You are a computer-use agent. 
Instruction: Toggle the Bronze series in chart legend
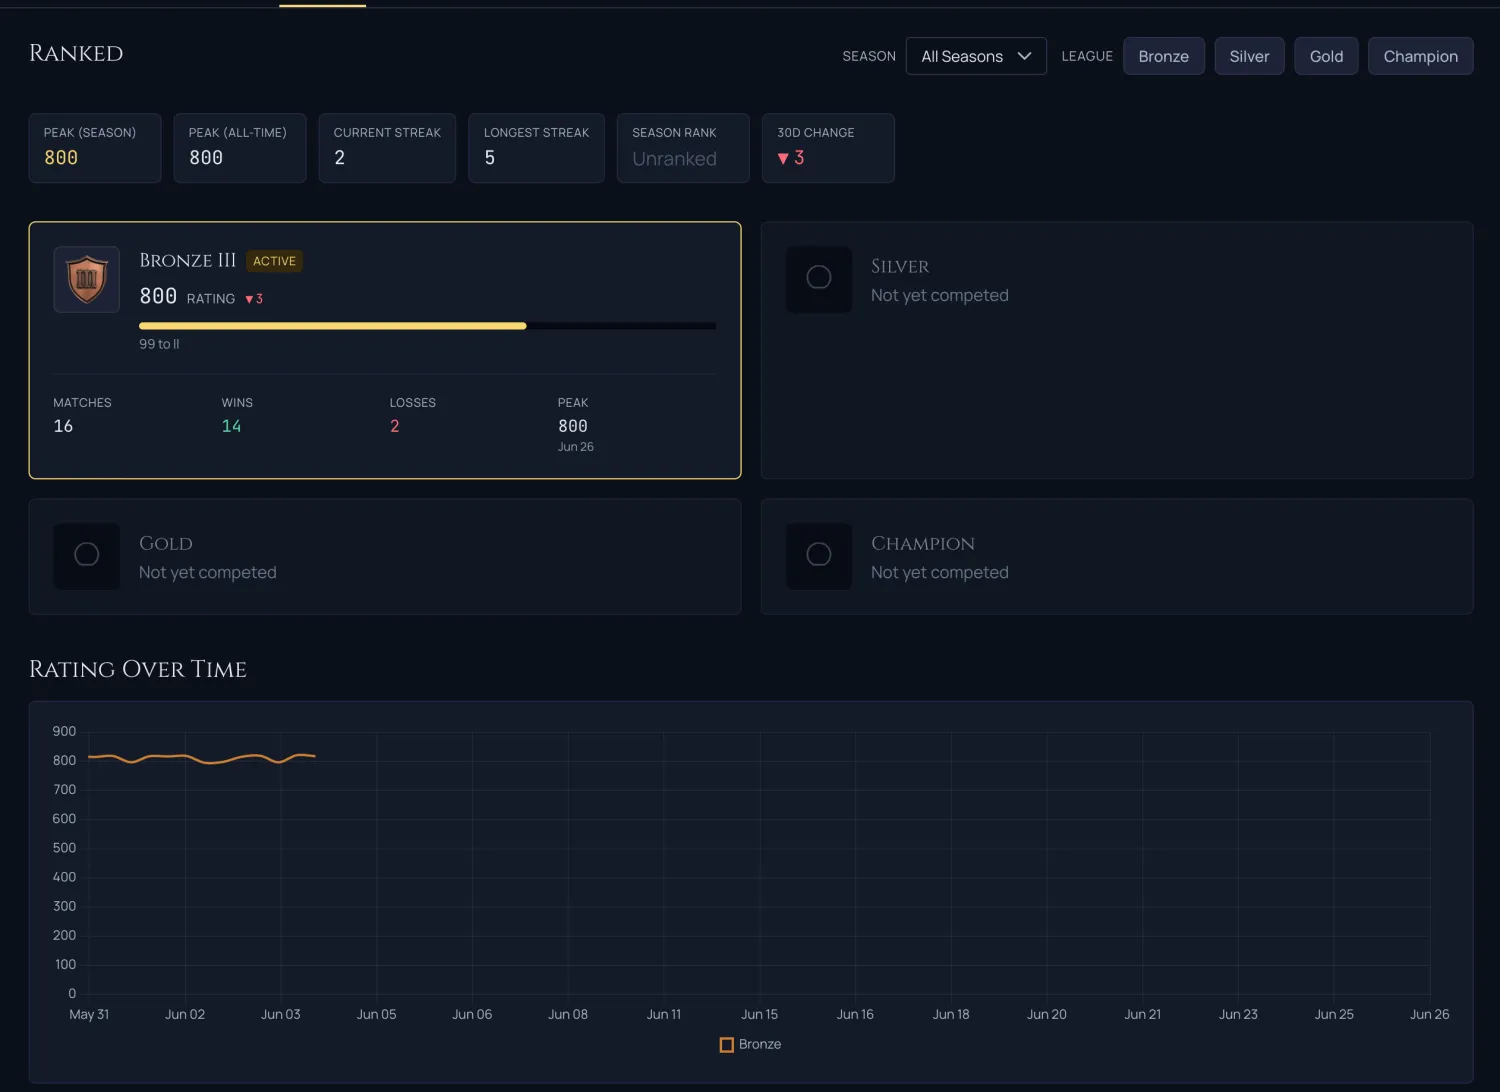point(750,1044)
